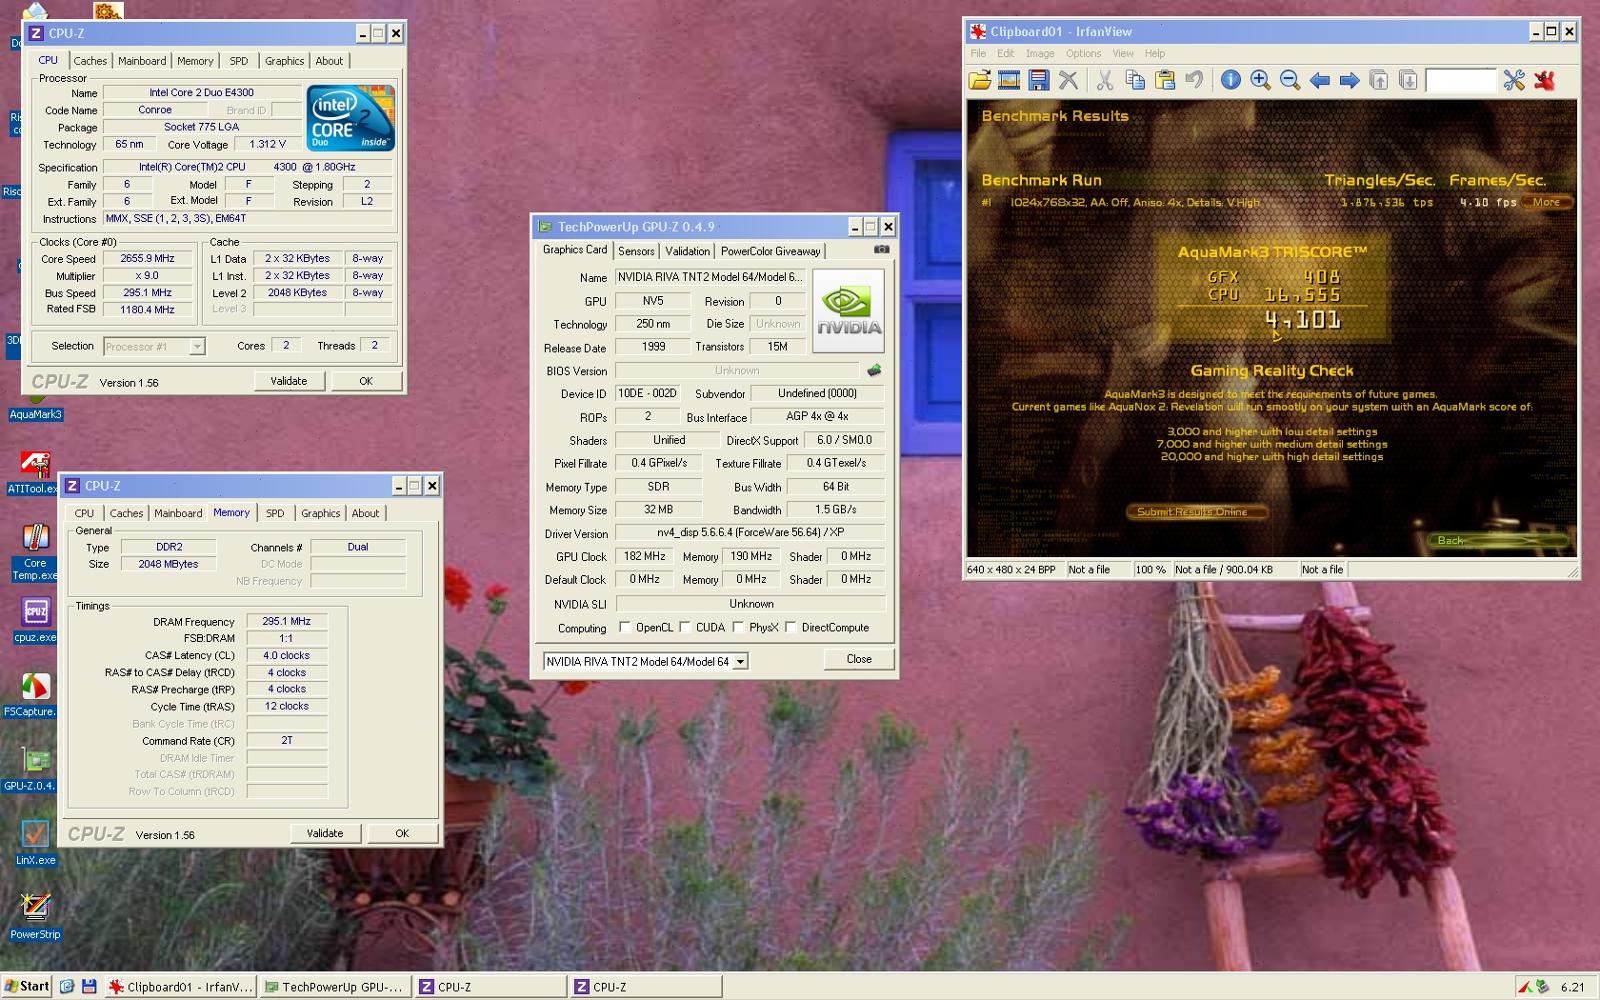Zoom in with magnifier plus icon
Image resolution: width=1600 pixels, height=1000 pixels.
click(1261, 80)
